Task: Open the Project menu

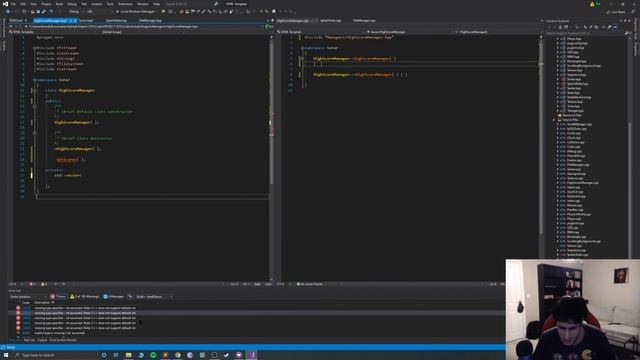Action: [46, 4]
